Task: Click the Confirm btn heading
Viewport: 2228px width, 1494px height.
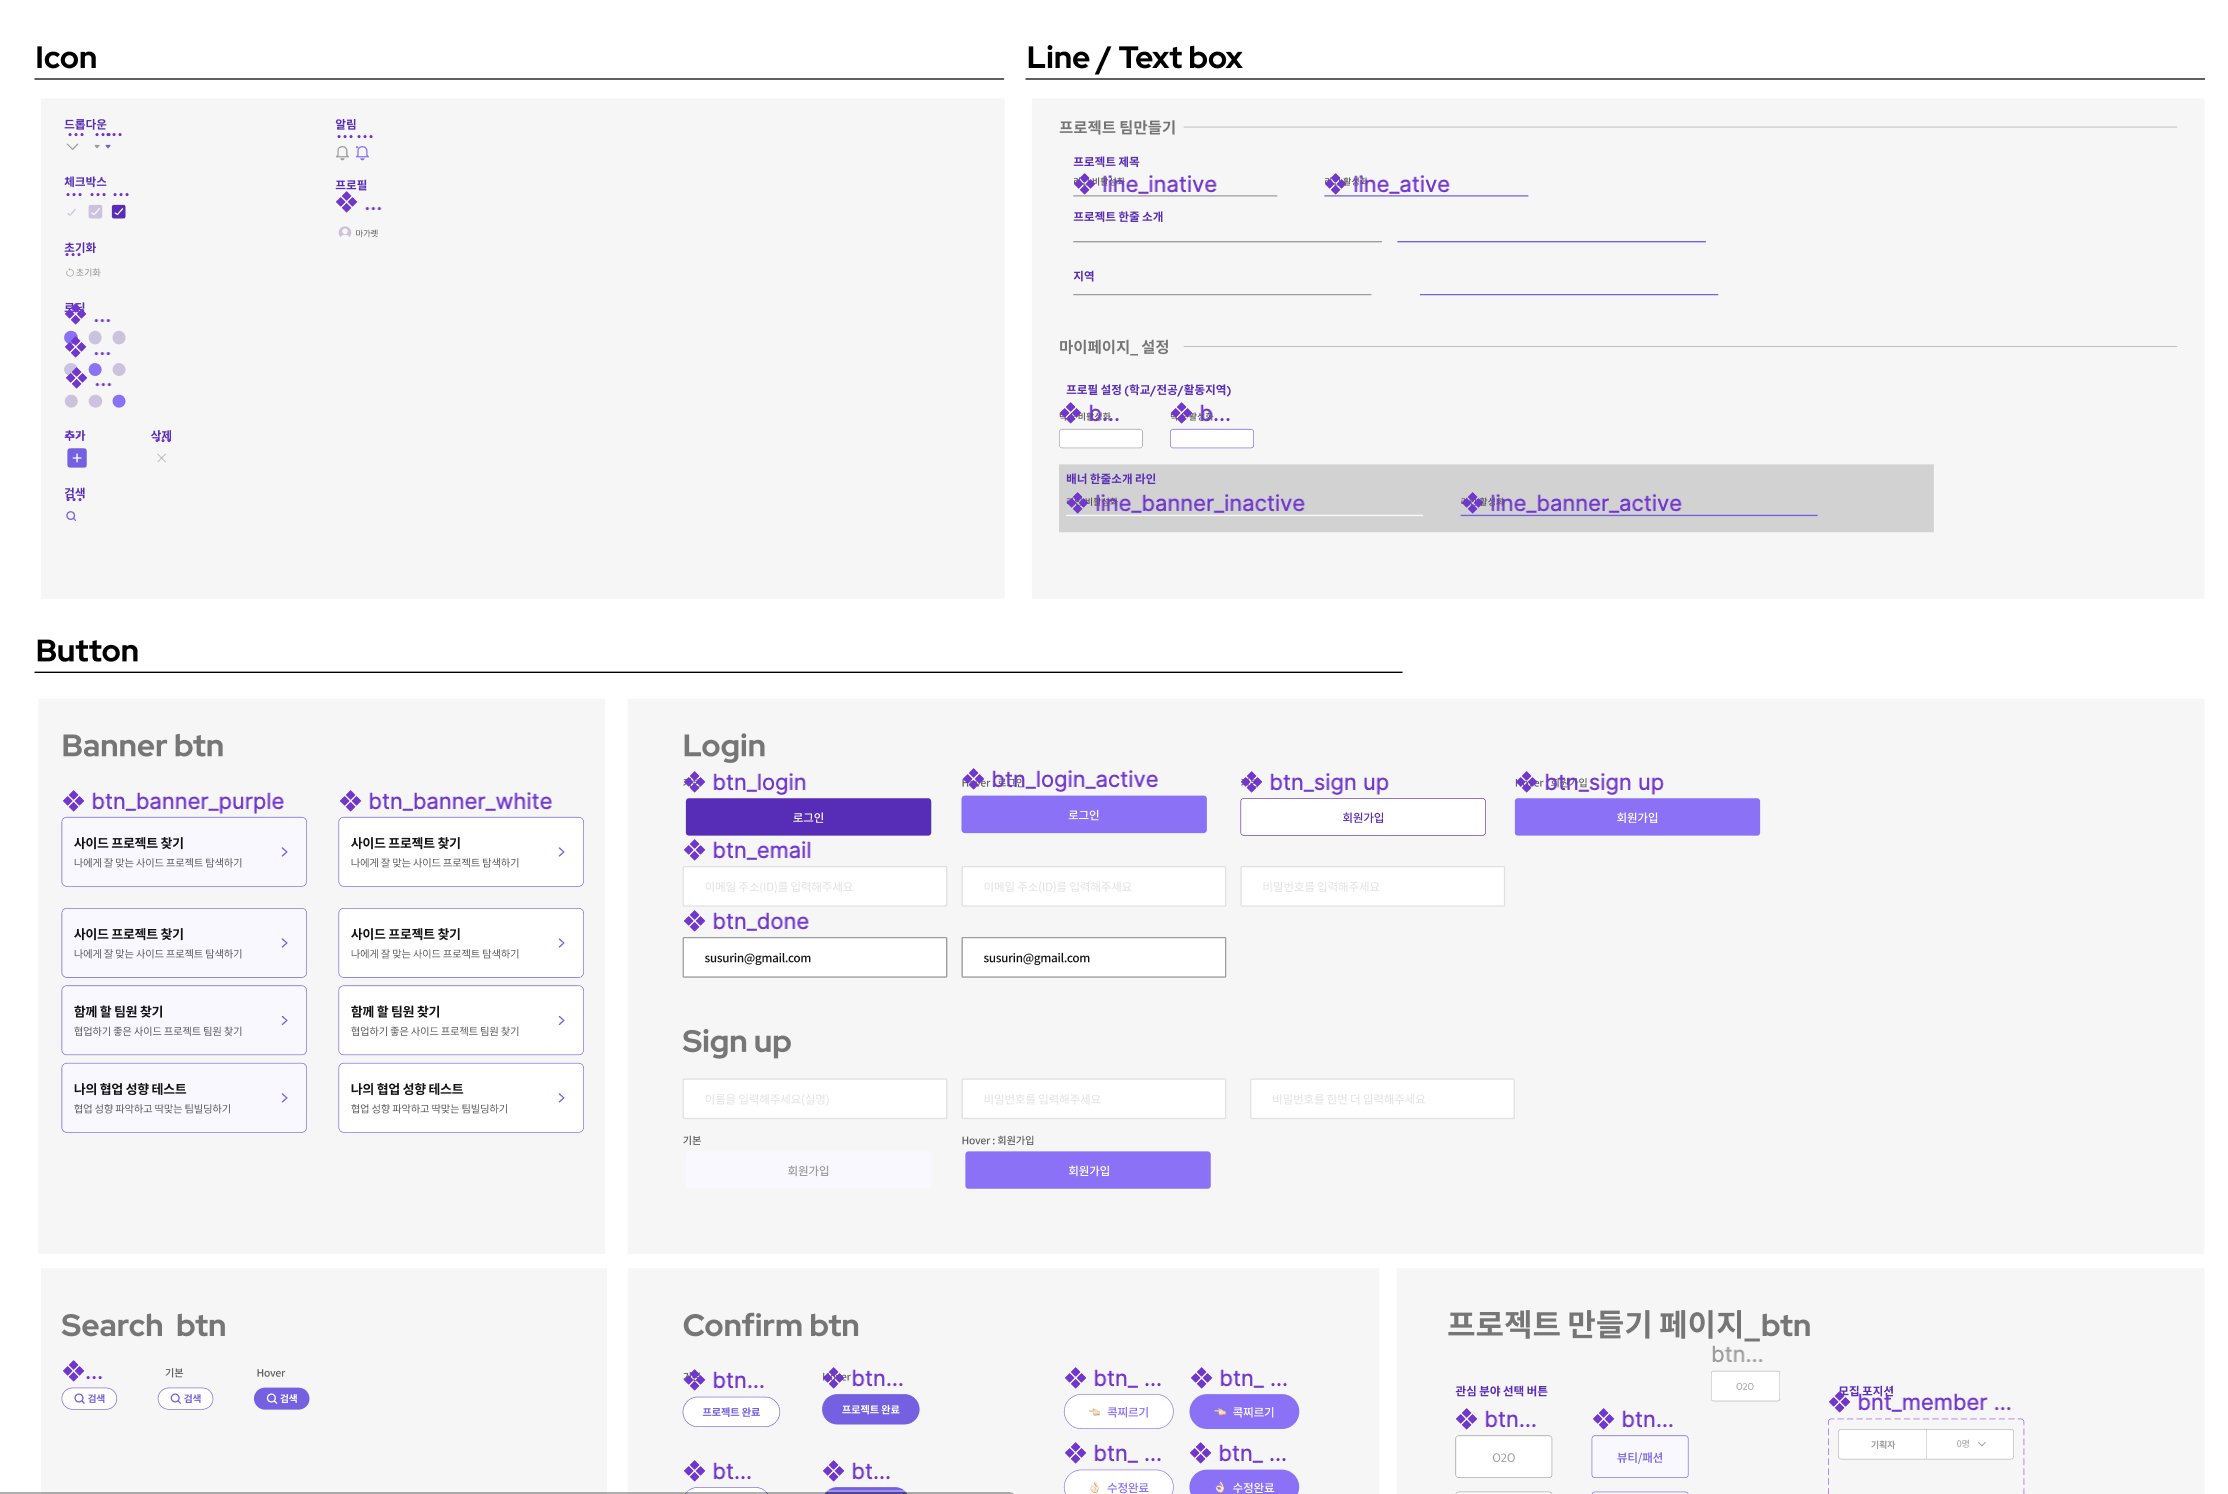Action: (x=771, y=1325)
